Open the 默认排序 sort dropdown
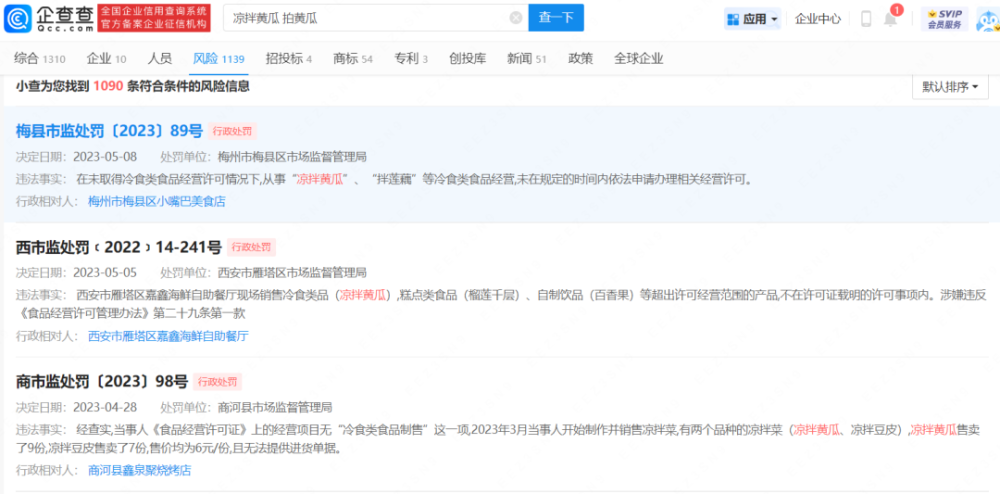Screen dimensions: 1000x494 point(950,87)
